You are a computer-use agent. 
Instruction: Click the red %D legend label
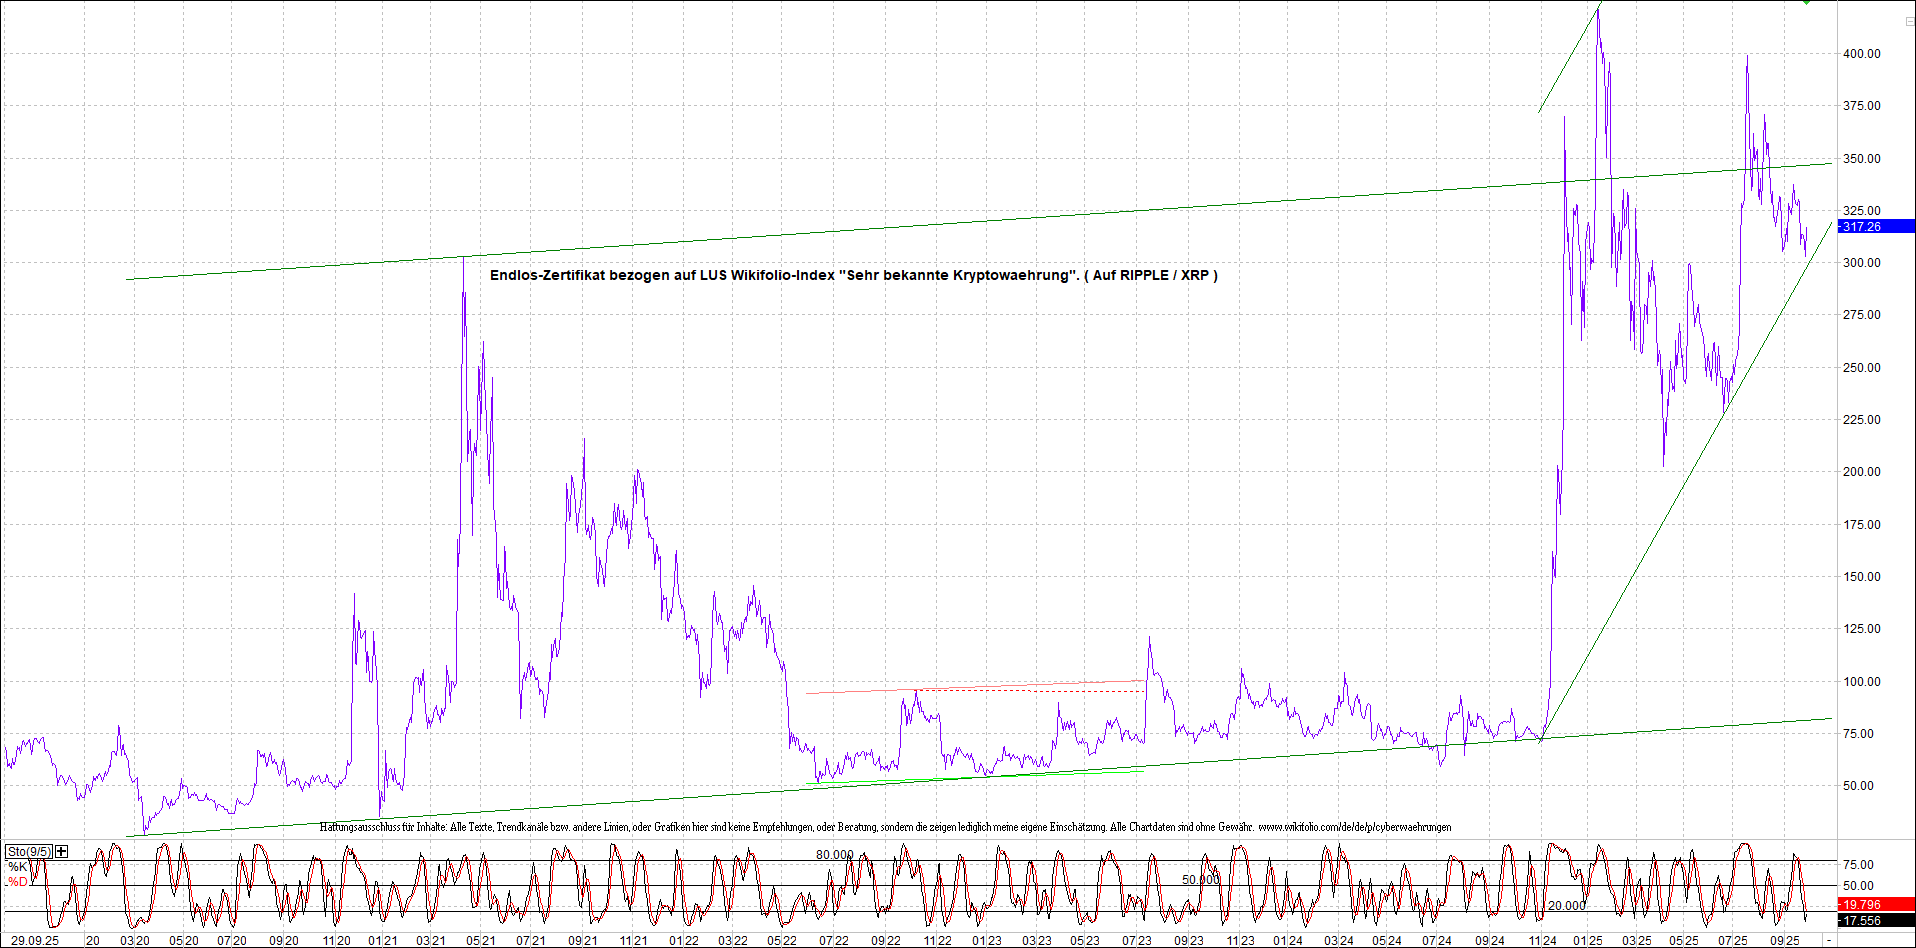pos(18,882)
